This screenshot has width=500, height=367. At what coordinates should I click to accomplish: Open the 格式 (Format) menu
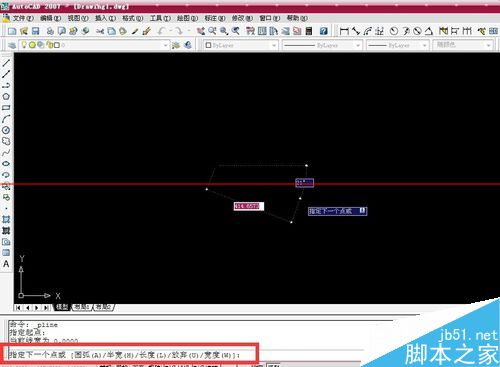(x=132, y=18)
